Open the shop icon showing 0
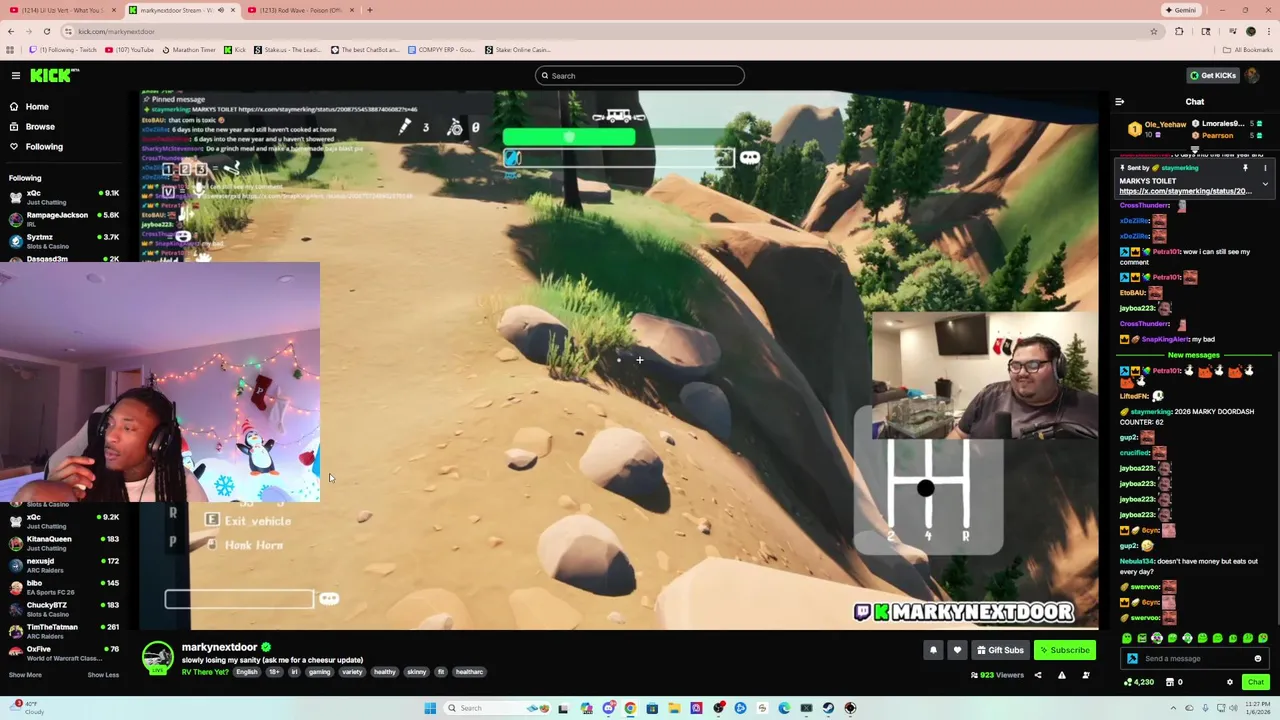 point(1174,682)
